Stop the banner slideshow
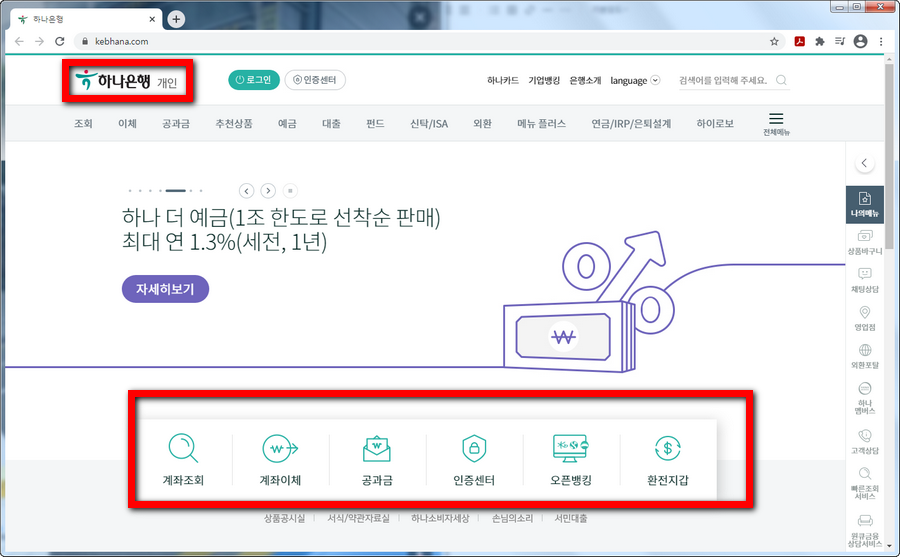Image resolution: width=900 pixels, height=557 pixels. click(x=290, y=191)
